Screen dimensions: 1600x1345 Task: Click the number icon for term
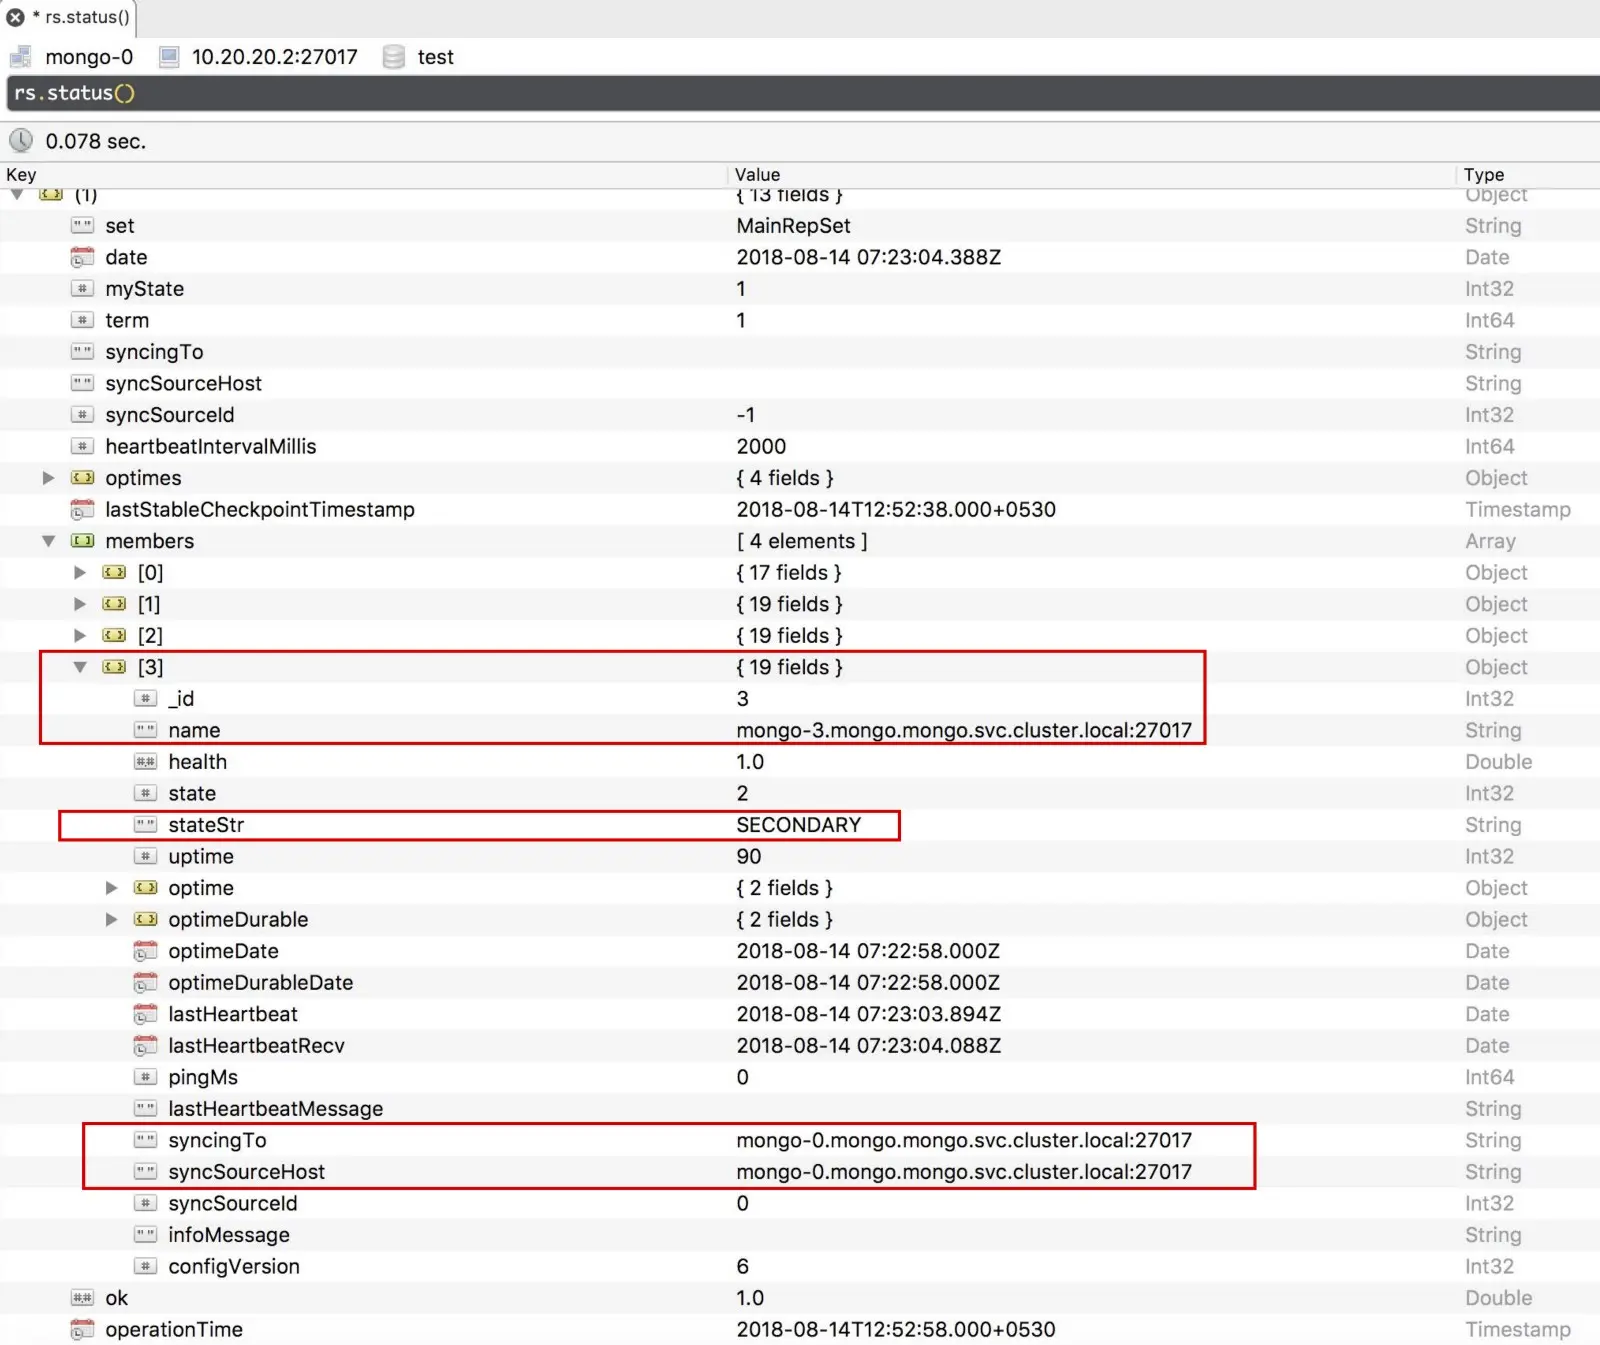pos(82,320)
